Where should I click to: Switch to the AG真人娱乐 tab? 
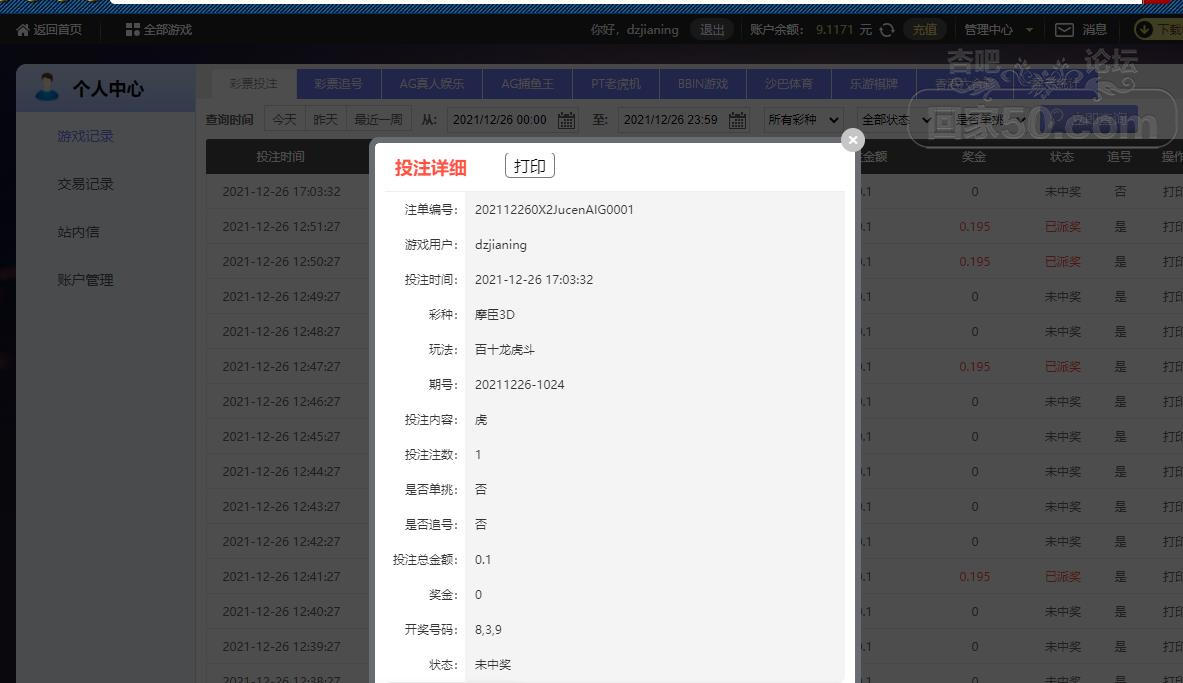coord(432,83)
